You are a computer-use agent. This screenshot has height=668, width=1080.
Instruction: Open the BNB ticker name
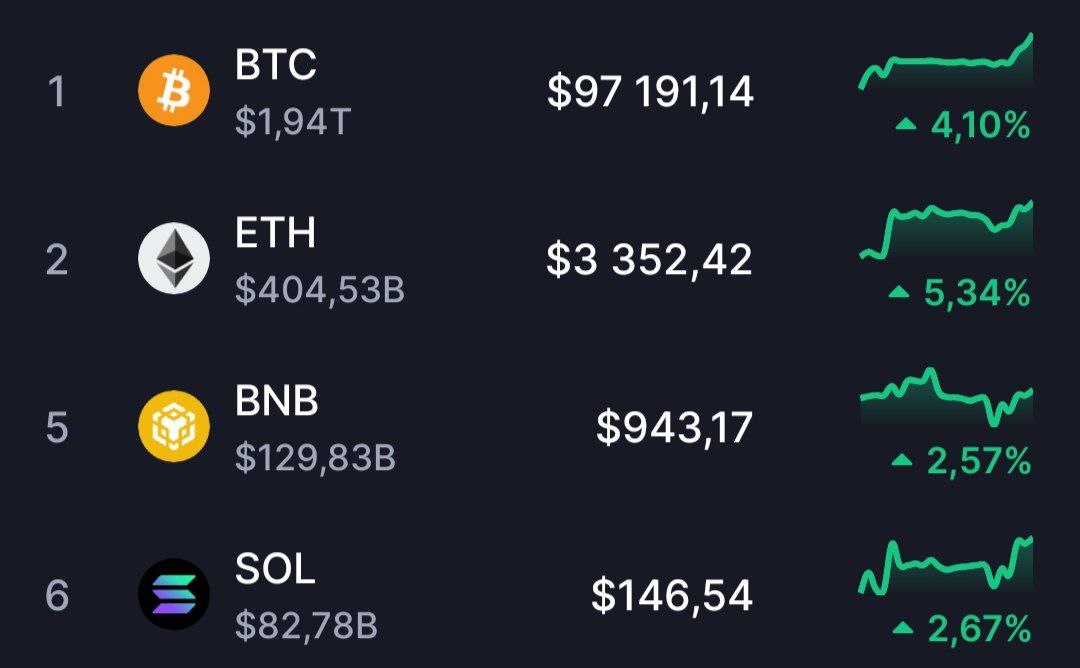pyautogui.click(x=277, y=402)
